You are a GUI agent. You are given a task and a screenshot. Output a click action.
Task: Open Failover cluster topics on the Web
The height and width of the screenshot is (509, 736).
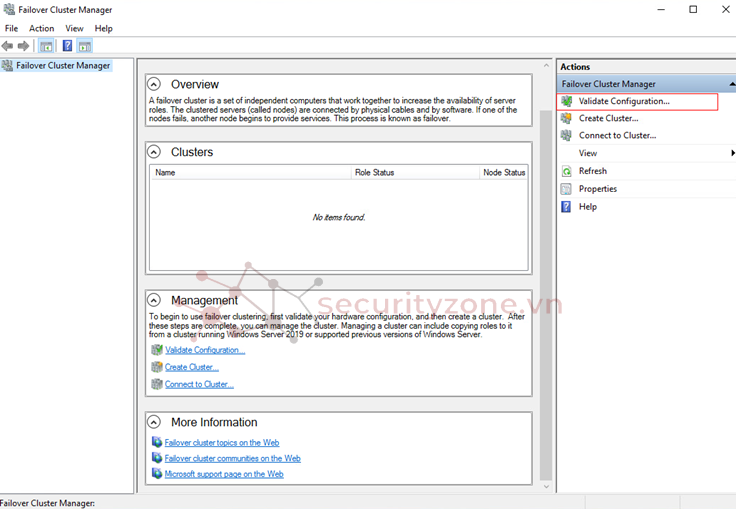click(221, 442)
